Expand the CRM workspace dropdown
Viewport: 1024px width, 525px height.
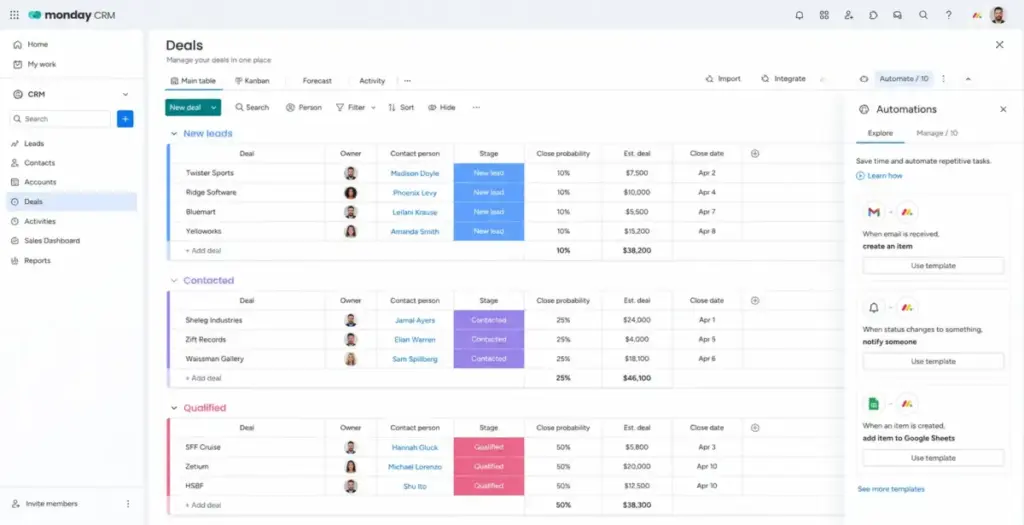point(125,94)
